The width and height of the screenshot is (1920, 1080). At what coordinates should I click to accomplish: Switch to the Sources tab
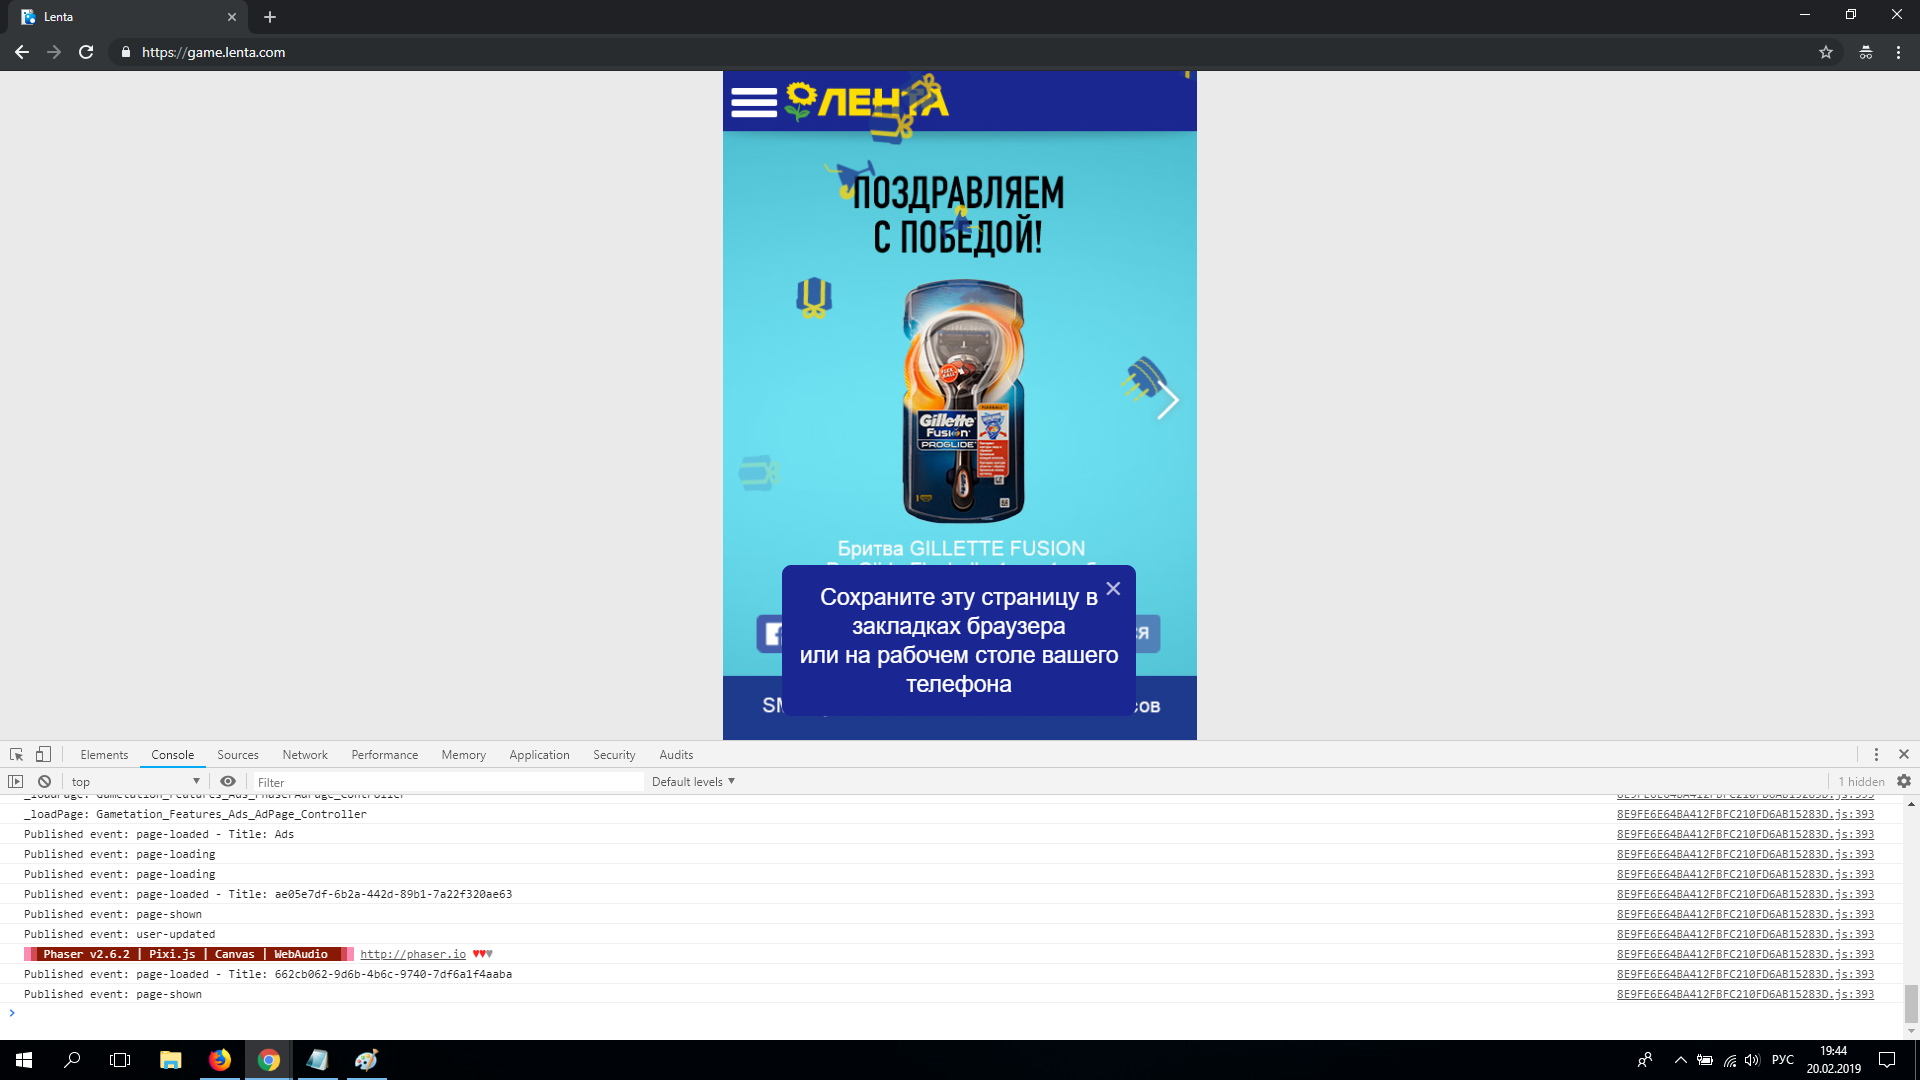point(238,755)
